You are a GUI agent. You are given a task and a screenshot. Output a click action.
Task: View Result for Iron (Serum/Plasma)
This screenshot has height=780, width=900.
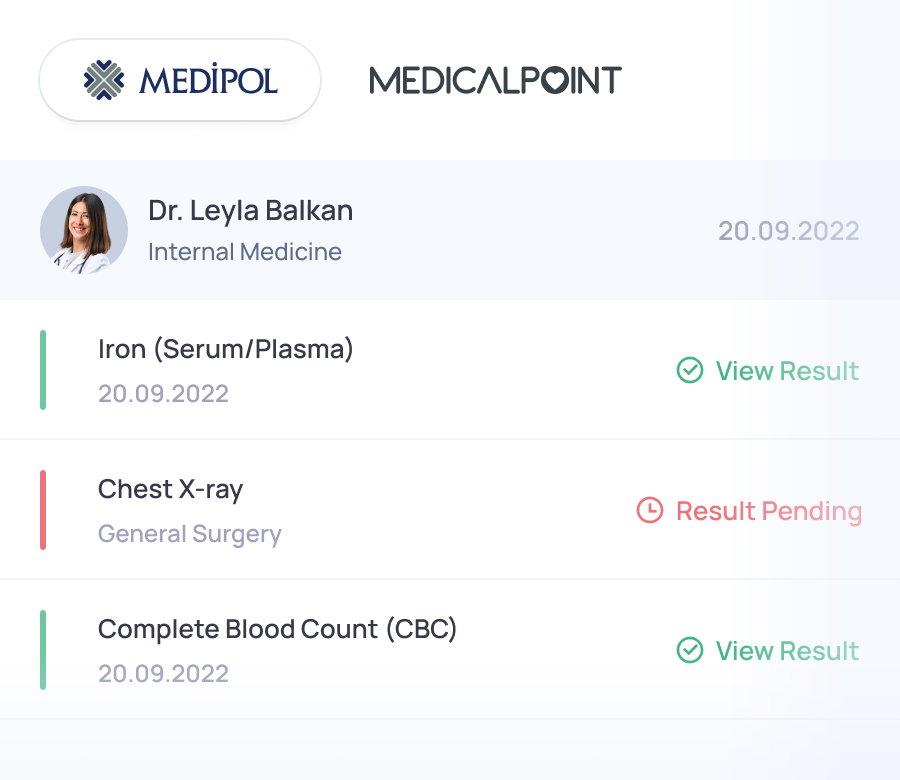(x=787, y=371)
